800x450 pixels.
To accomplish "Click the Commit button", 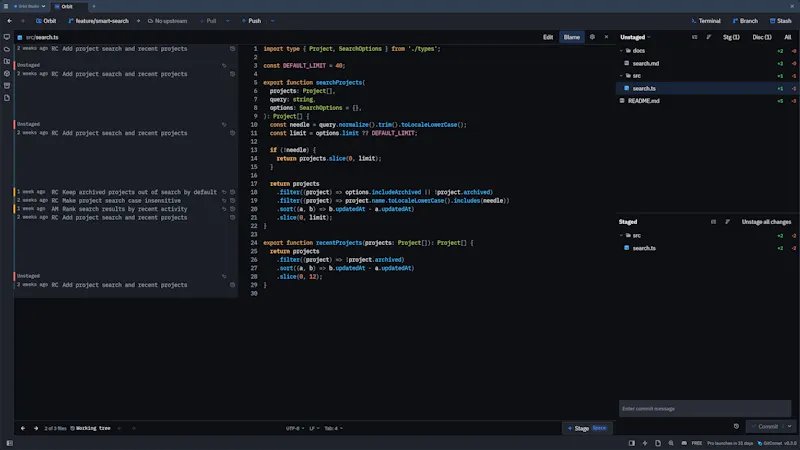I will 764,427.
